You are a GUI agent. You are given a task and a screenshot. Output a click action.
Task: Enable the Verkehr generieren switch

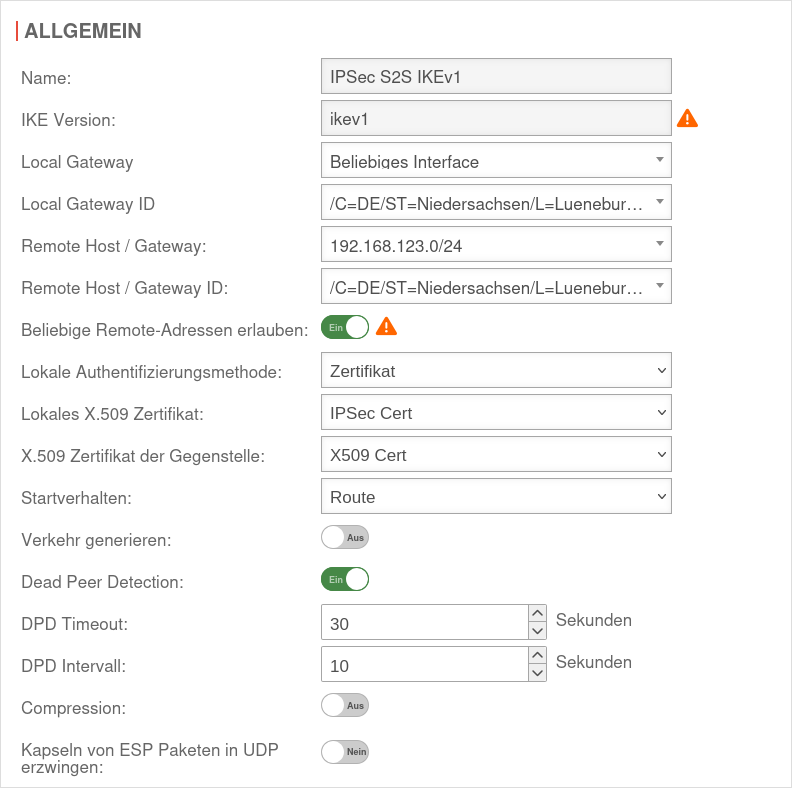pos(345,538)
